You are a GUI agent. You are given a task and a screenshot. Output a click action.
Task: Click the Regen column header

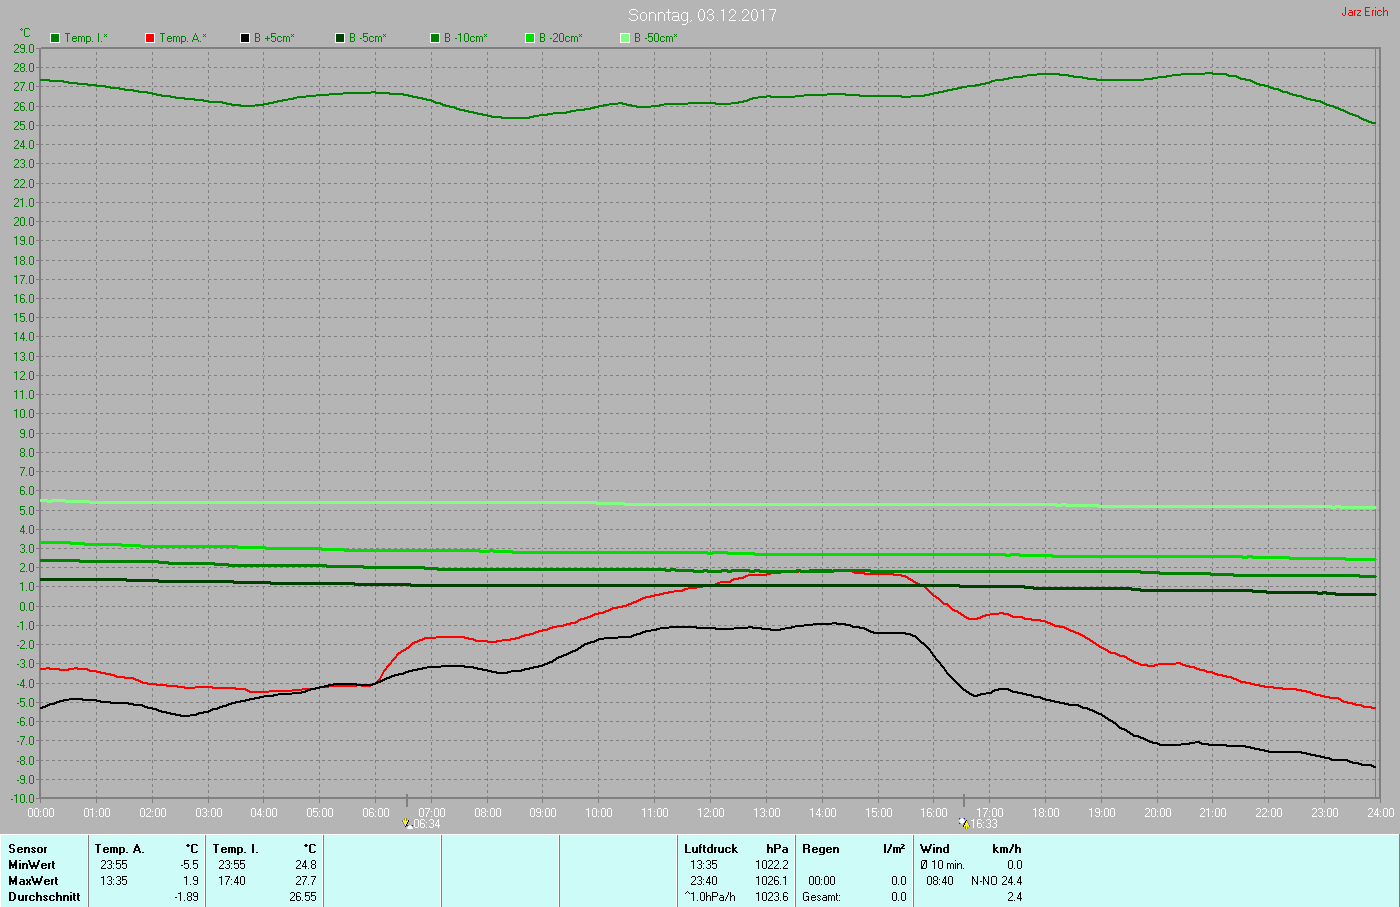coord(821,849)
